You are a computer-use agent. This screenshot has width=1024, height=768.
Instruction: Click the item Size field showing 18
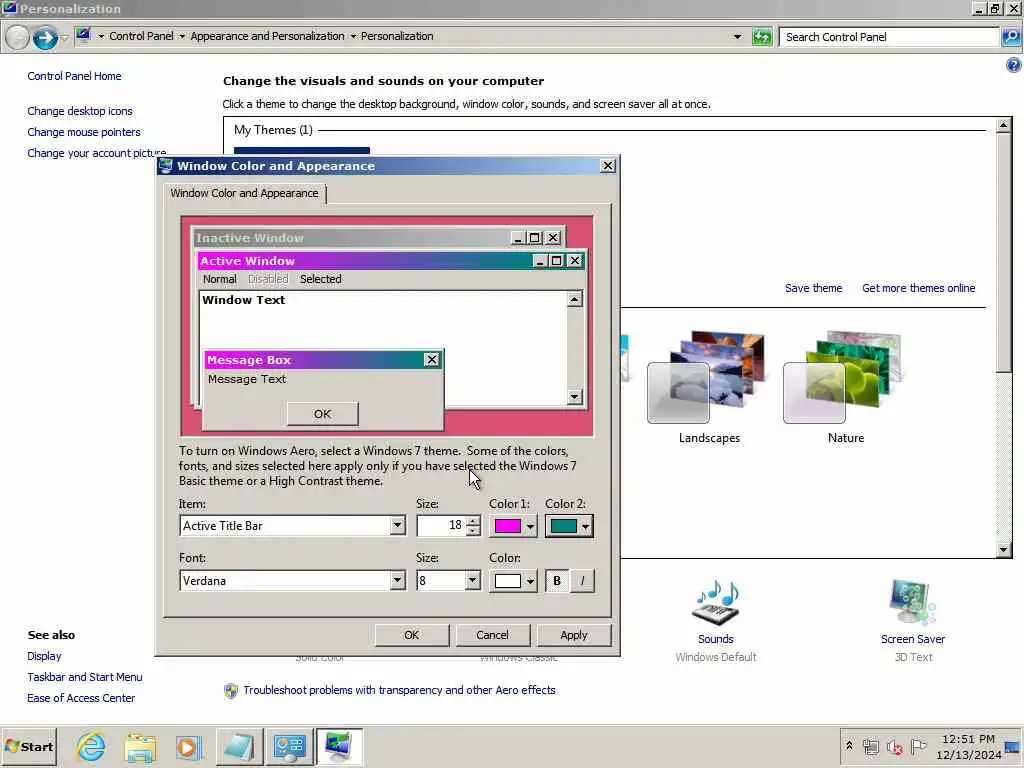point(441,526)
